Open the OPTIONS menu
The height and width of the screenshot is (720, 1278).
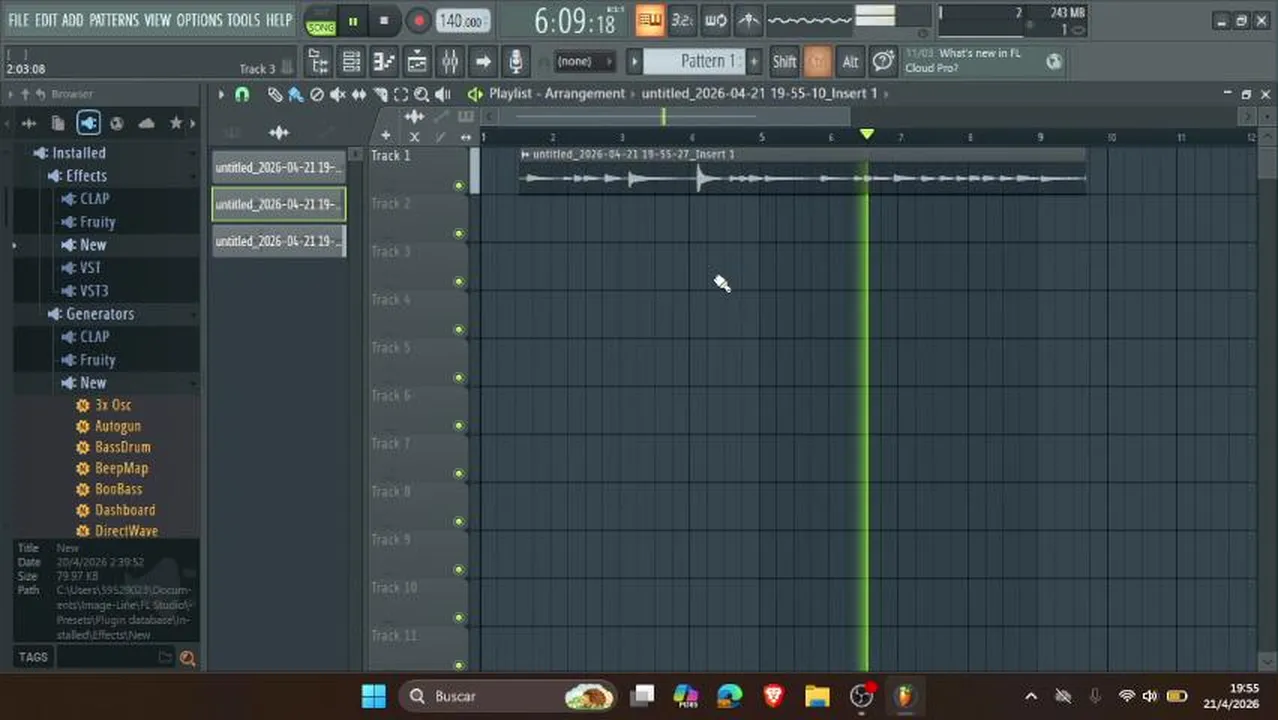pos(199,19)
